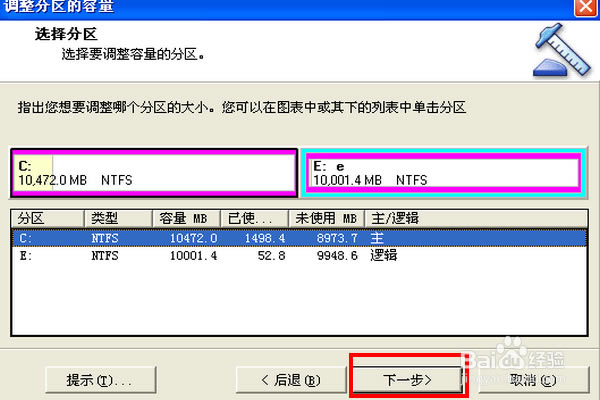
Task: Click the 主/逻辑 column header
Action: pyautogui.click(x=476, y=219)
